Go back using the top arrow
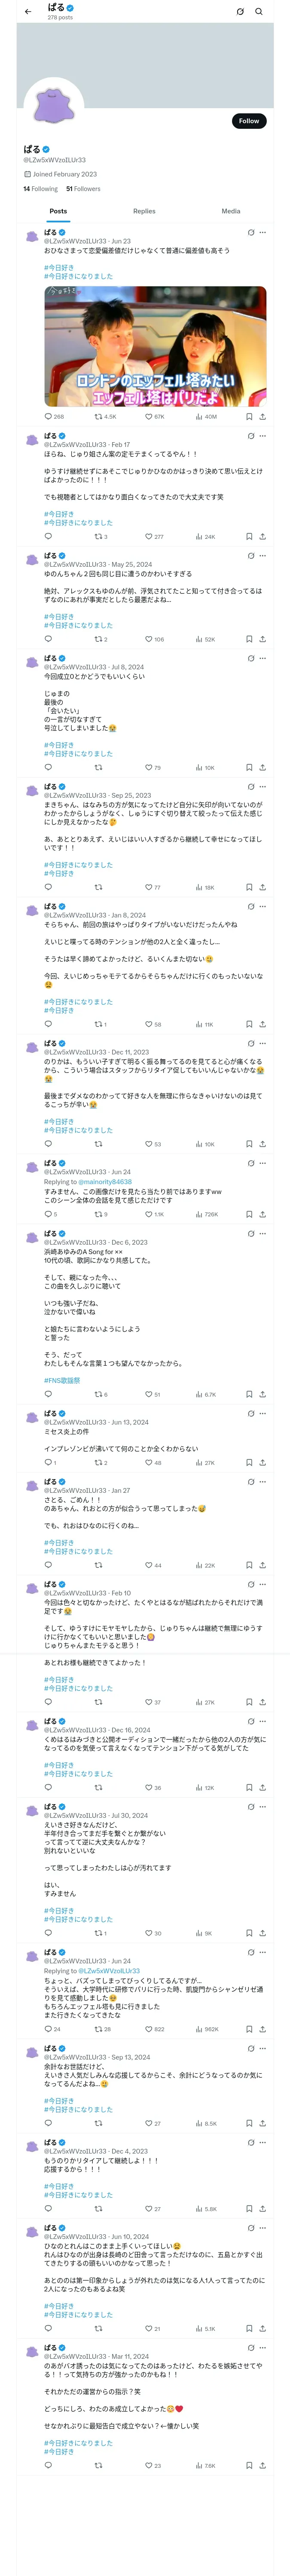The width and height of the screenshot is (290, 2576). point(28,11)
